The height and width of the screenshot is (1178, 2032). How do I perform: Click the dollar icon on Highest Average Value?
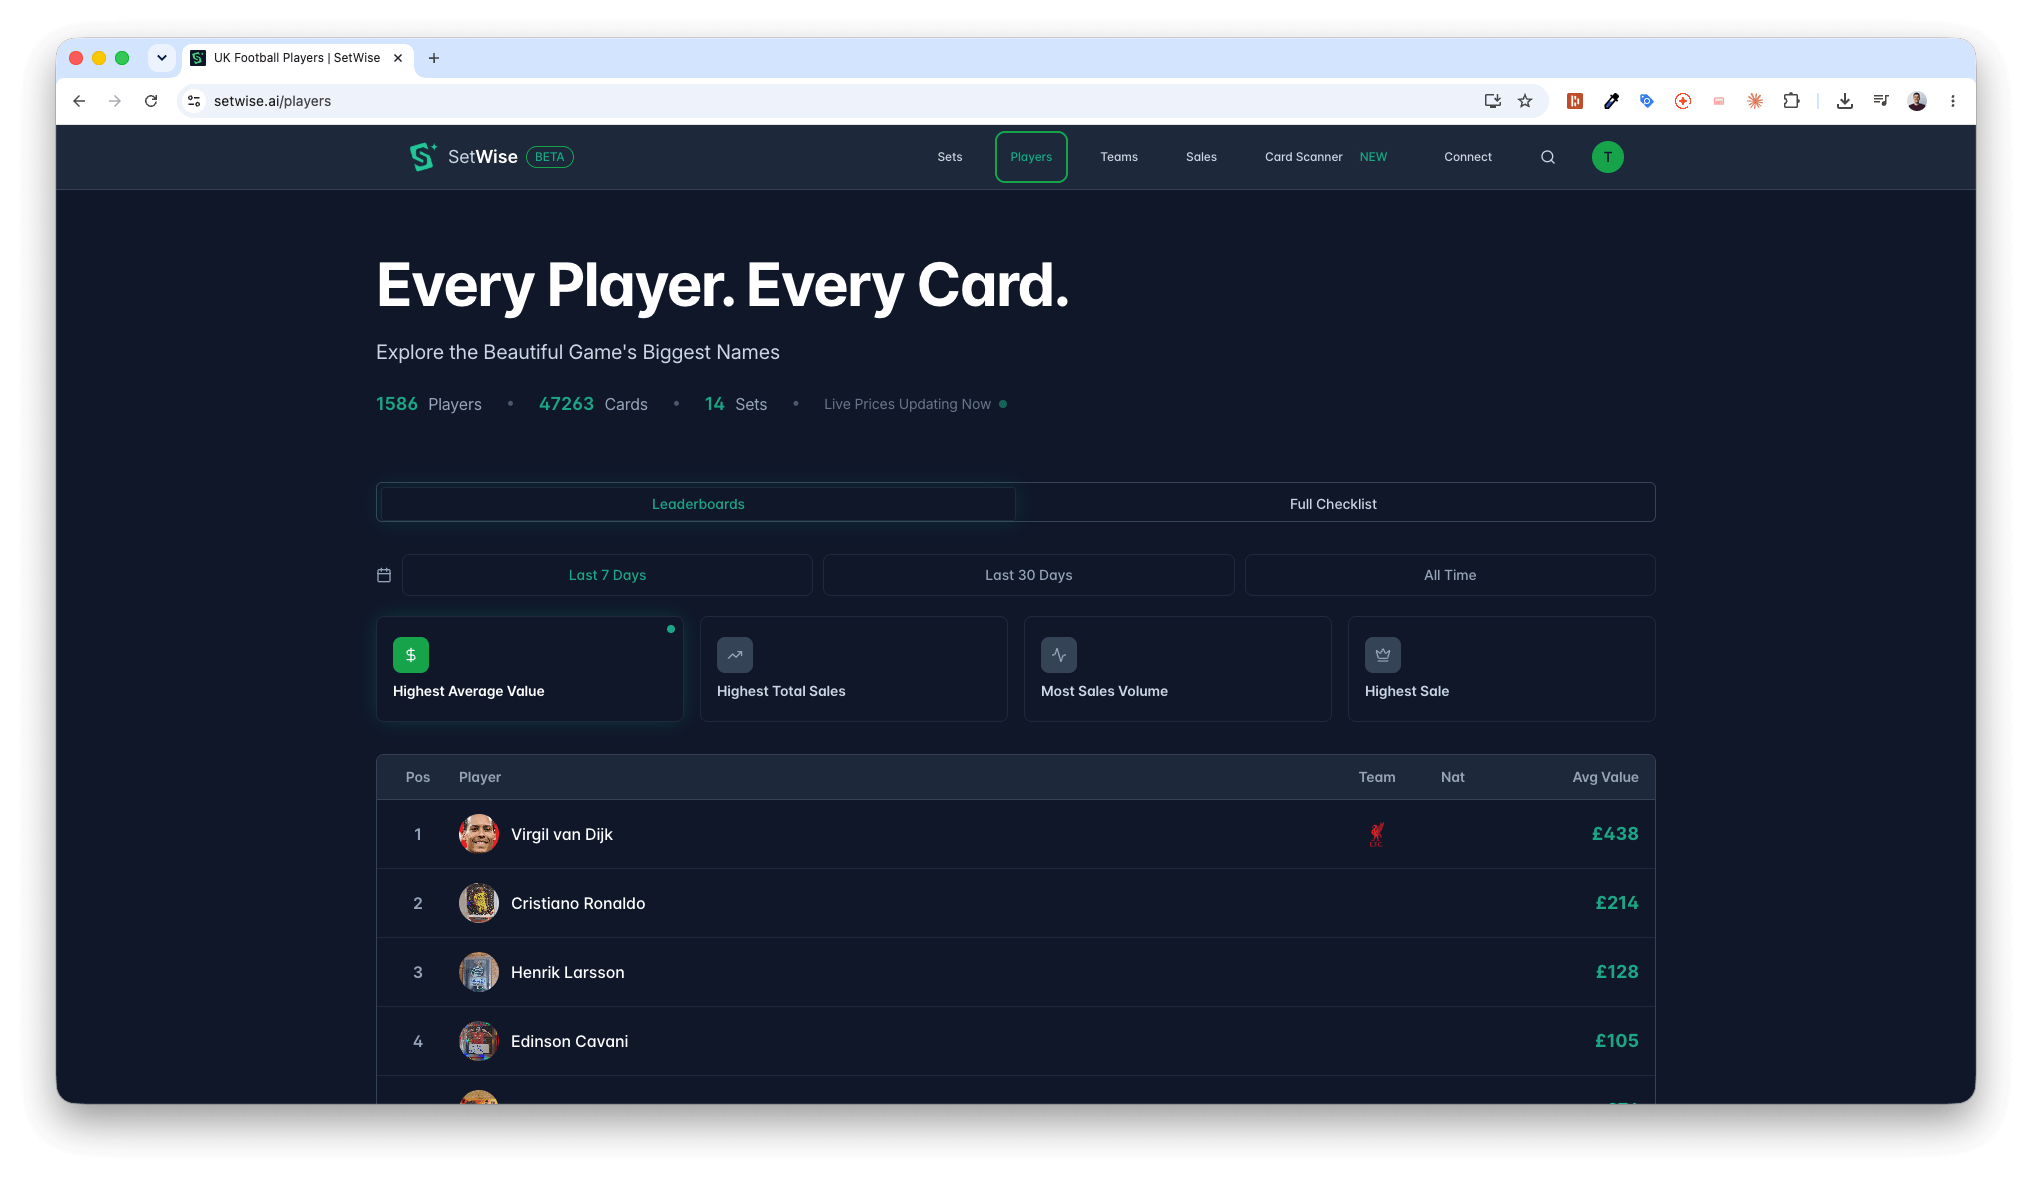coord(411,655)
